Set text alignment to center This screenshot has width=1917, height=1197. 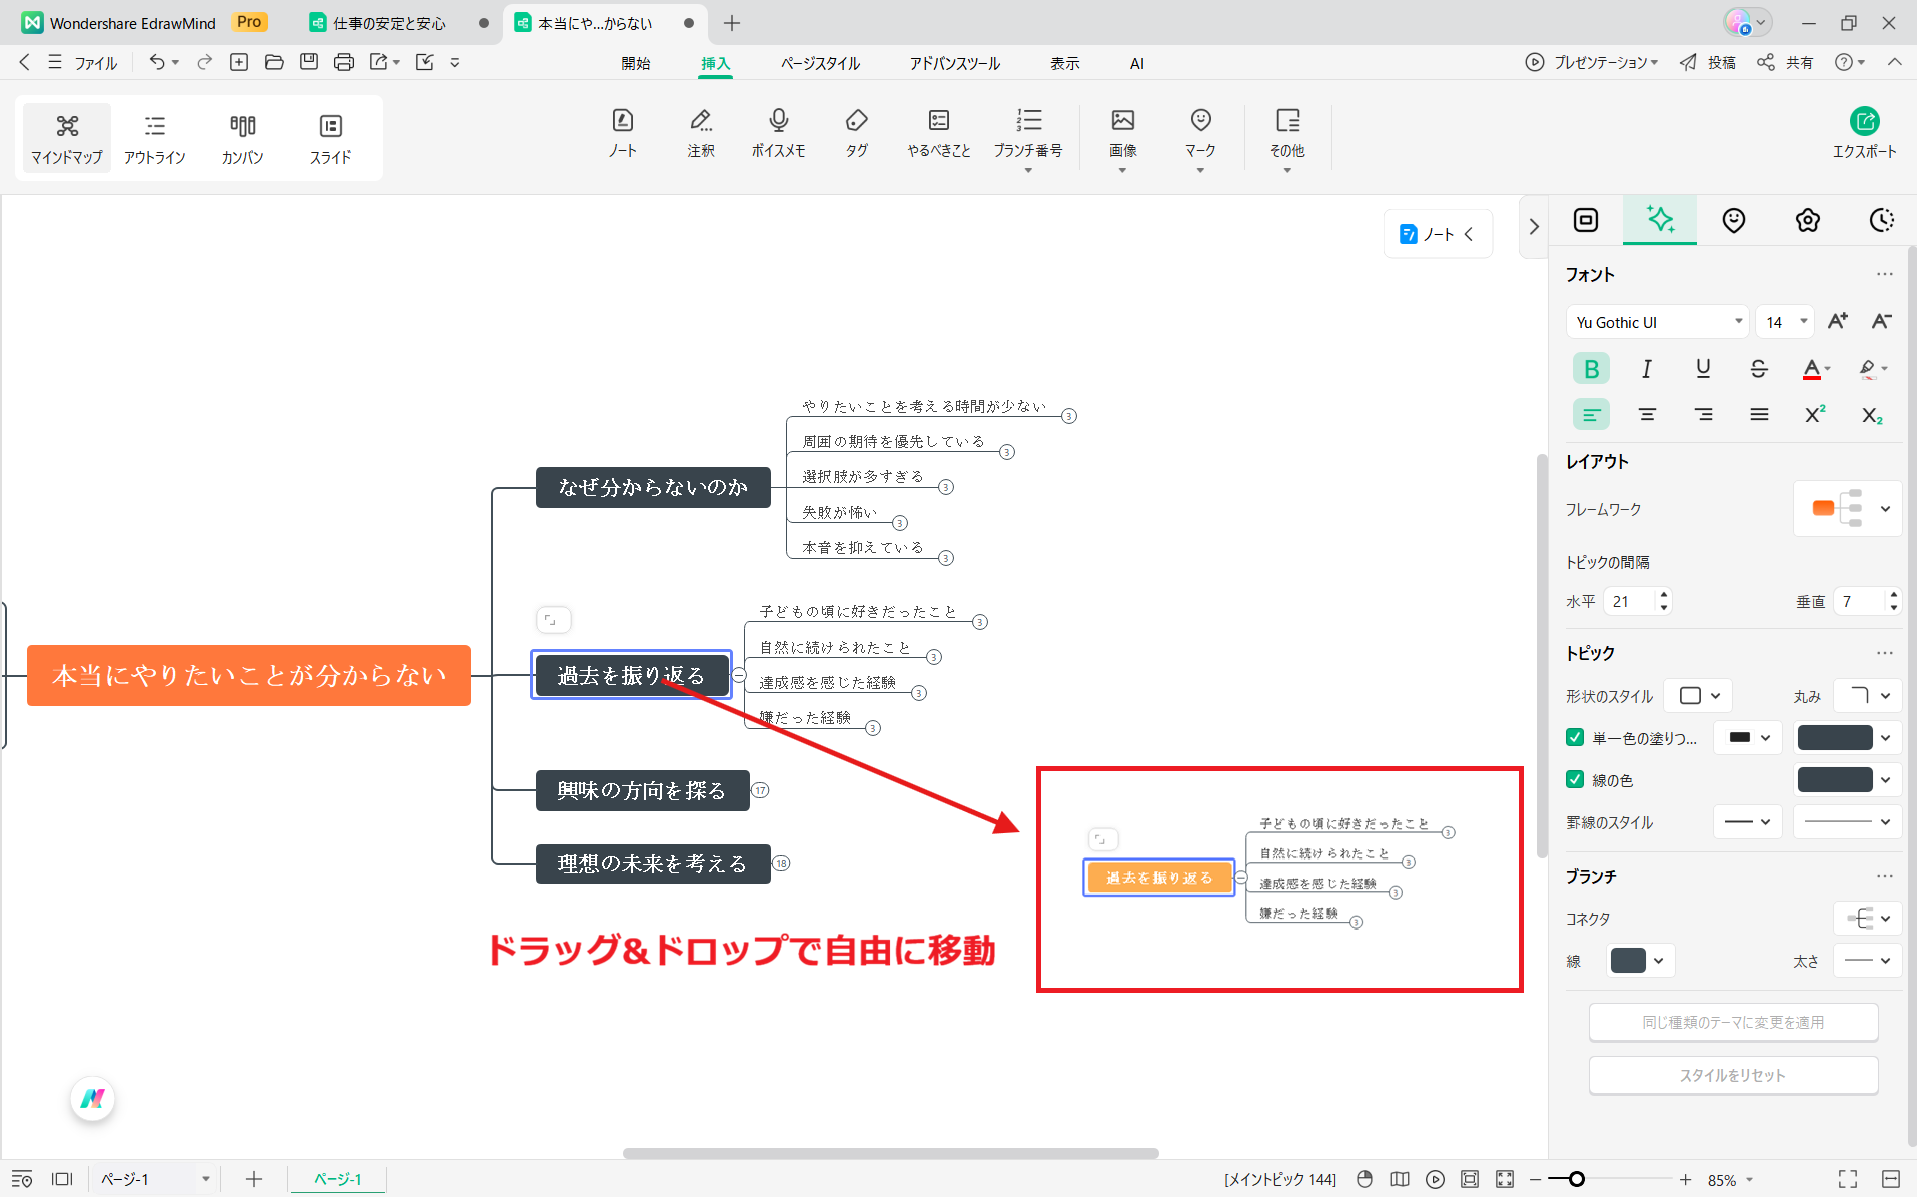point(1647,414)
